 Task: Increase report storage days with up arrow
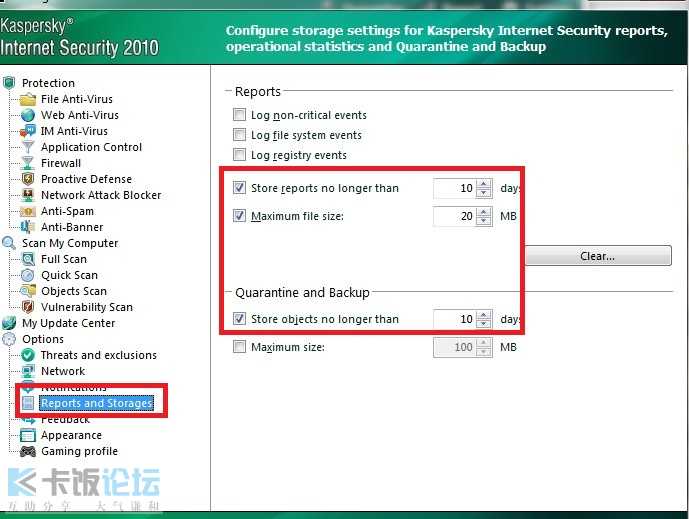pos(483,184)
